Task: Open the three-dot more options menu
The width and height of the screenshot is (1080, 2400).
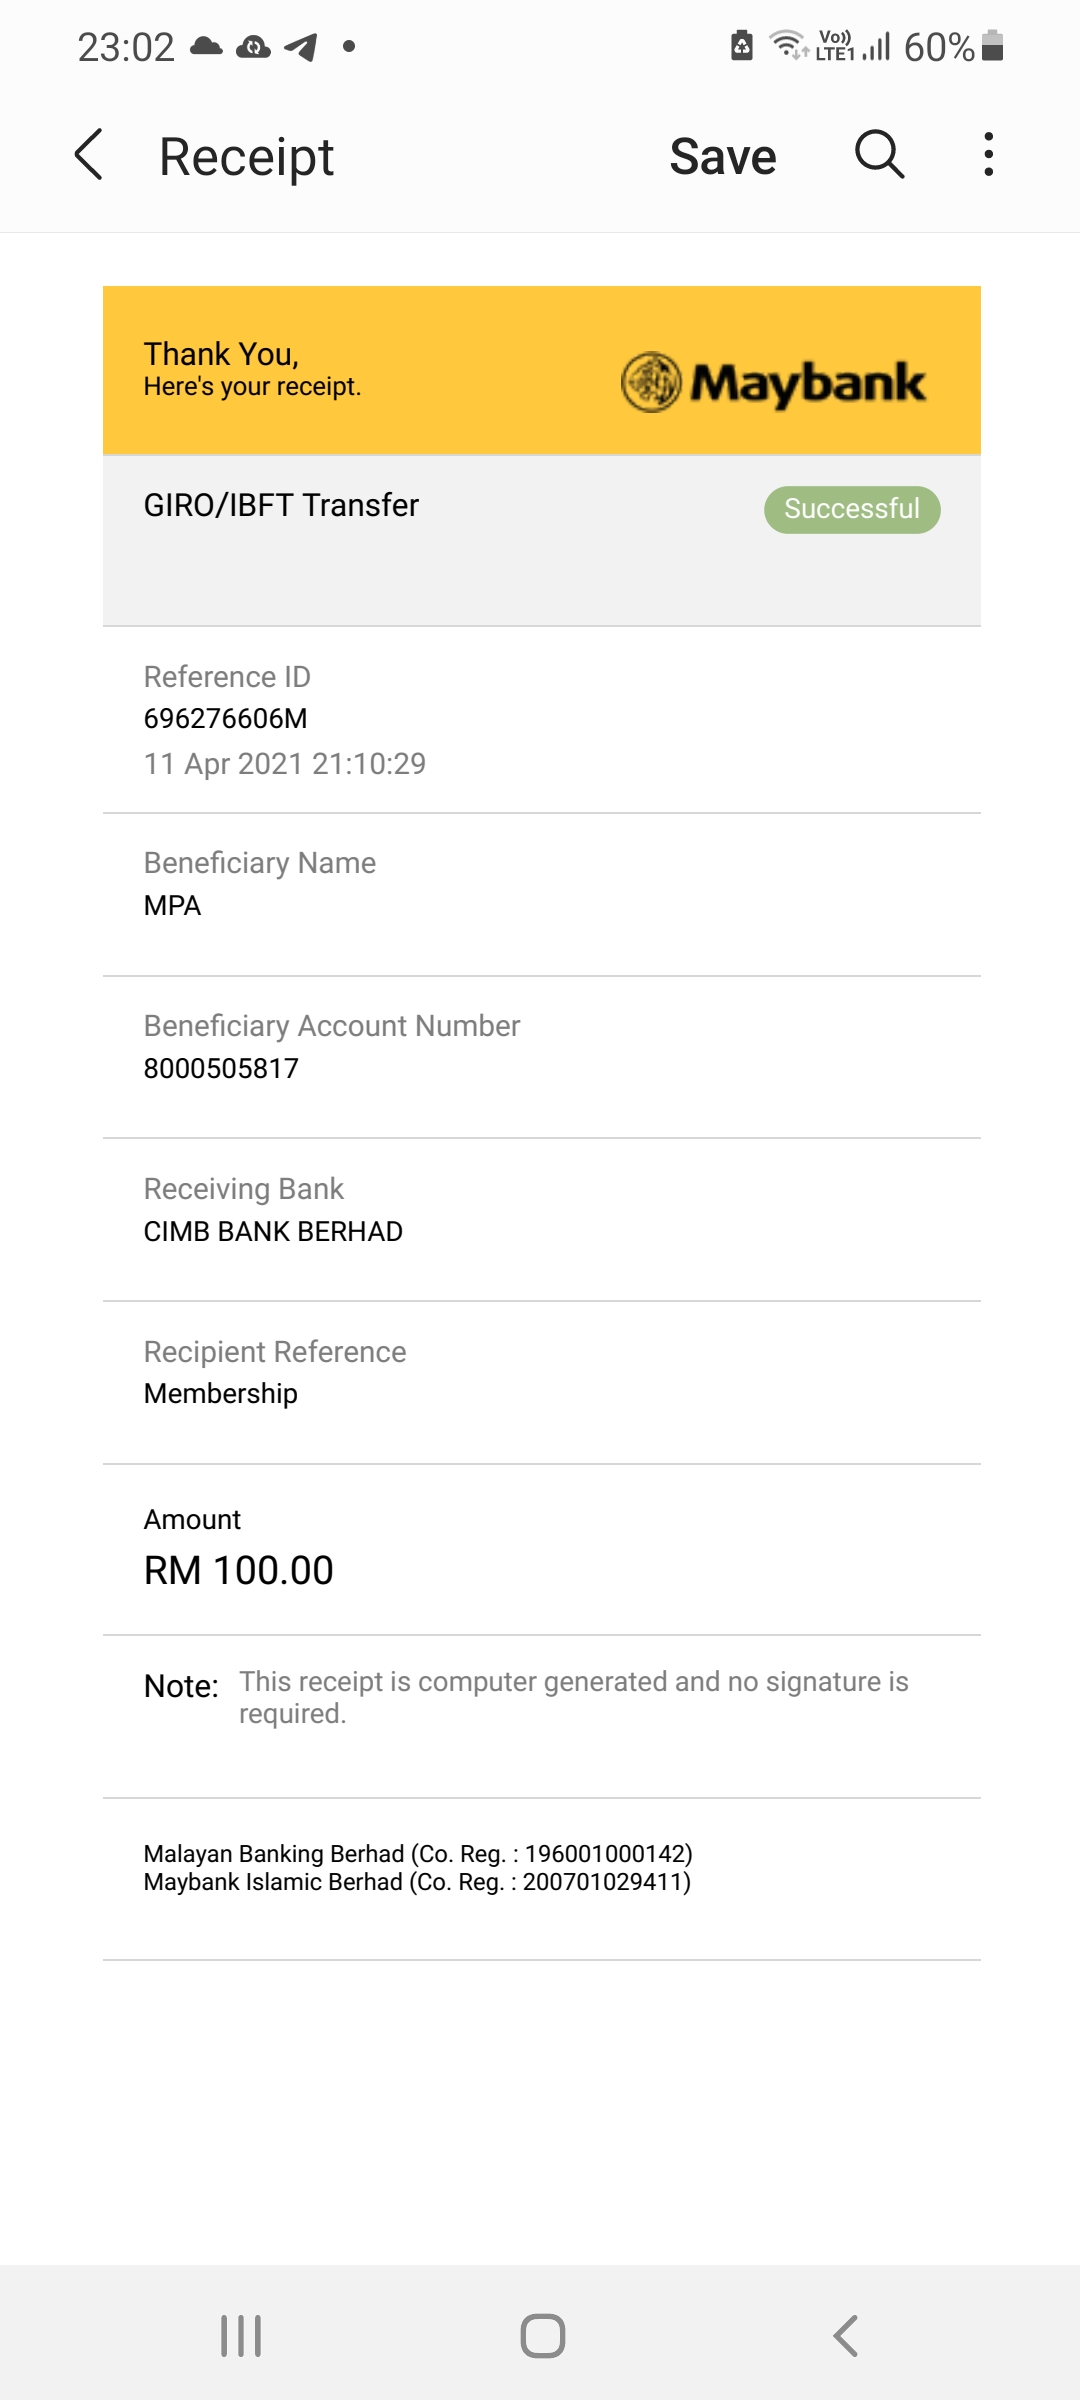Action: click(x=988, y=155)
